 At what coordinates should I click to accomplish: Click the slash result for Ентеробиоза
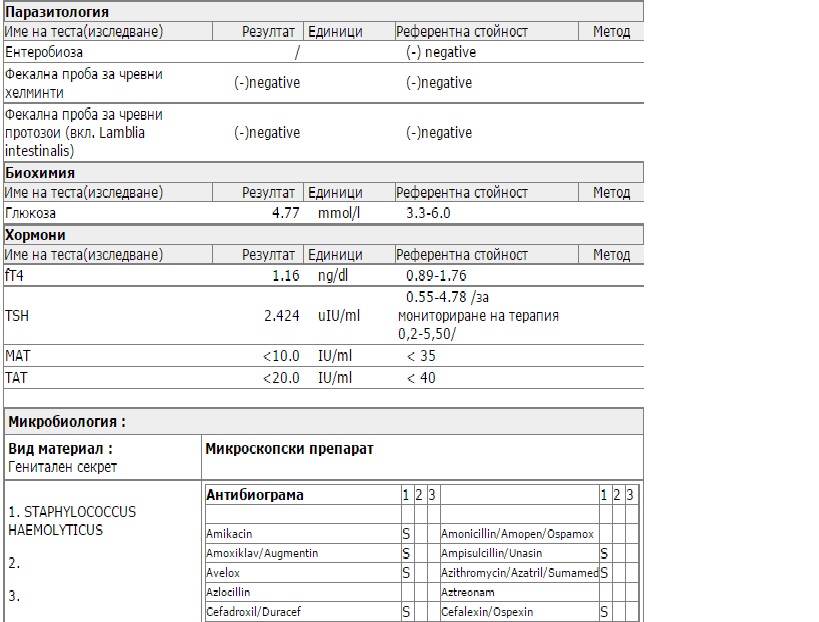[x=297, y=52]
